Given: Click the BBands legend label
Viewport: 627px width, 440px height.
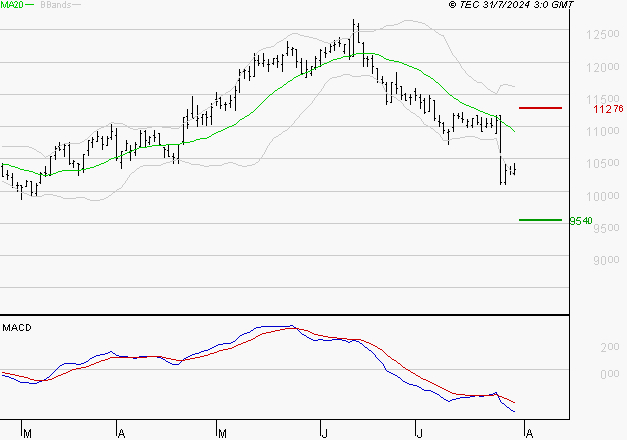Looking at the screenshot, I should tap(56, 5).
